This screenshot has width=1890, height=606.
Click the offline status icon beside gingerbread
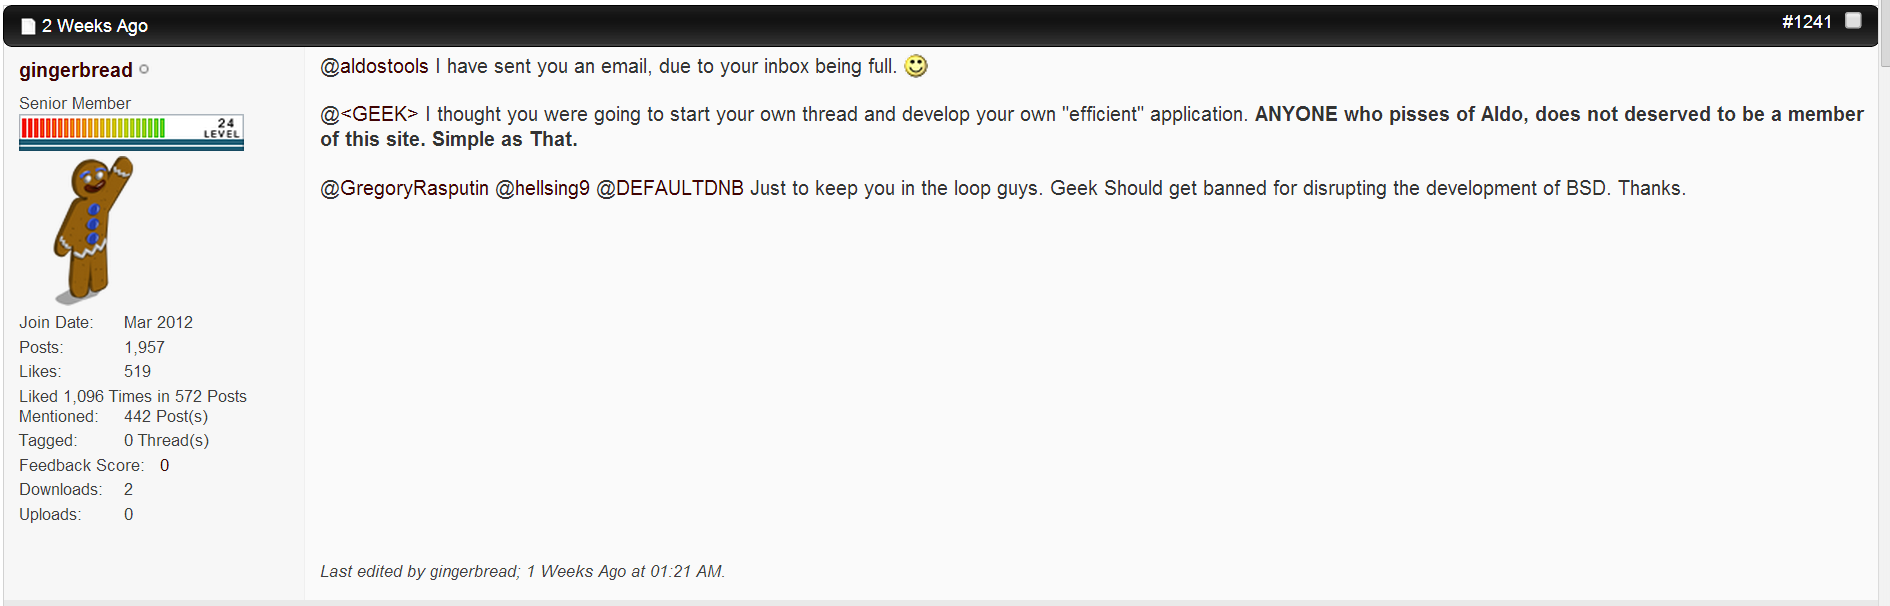[144, 69]
